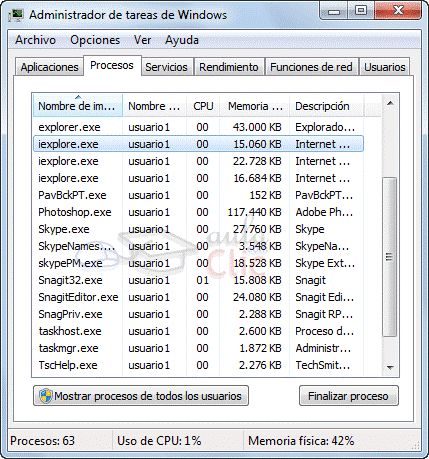
Task: Sort processes by the CPU column
Action: point(203,106)
